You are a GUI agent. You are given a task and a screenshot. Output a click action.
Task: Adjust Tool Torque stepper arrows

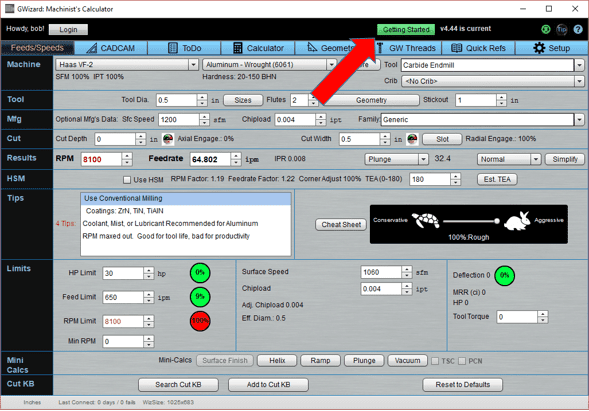click(x=542, y=317)
